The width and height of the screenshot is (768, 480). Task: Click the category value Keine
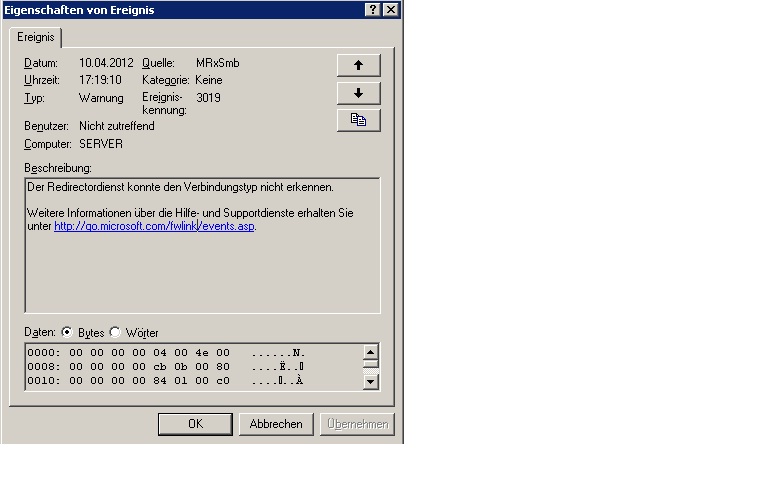point(209,80)
